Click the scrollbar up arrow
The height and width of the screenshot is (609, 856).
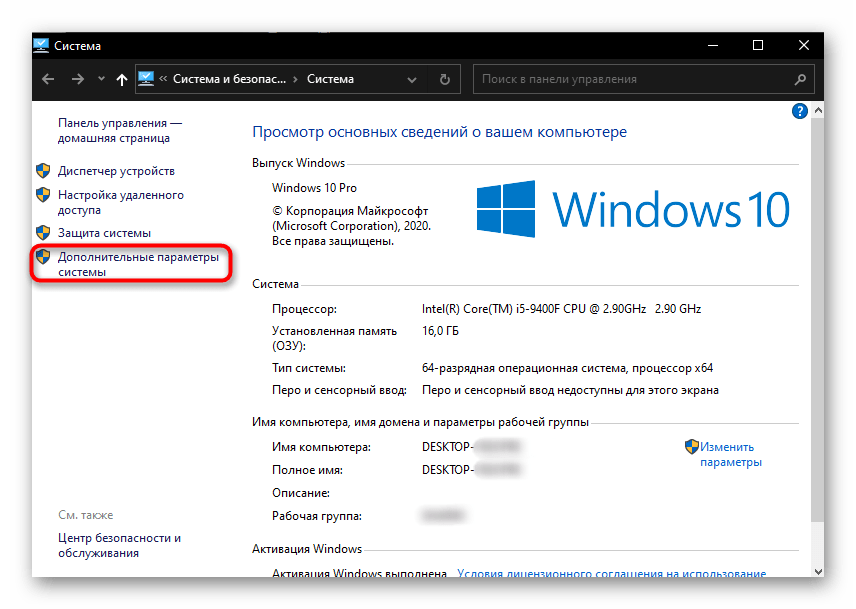click(x=818, y=110)
